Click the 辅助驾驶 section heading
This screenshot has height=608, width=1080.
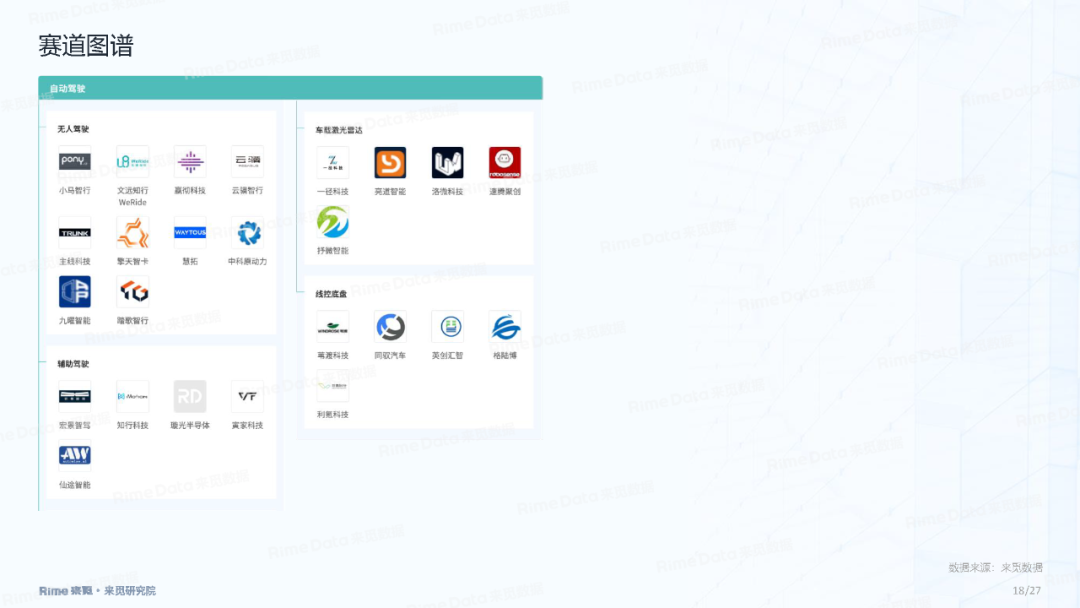point(73,364)
